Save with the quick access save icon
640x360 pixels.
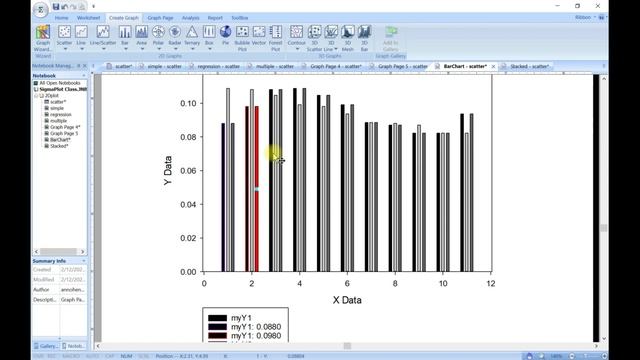[56, 7]
